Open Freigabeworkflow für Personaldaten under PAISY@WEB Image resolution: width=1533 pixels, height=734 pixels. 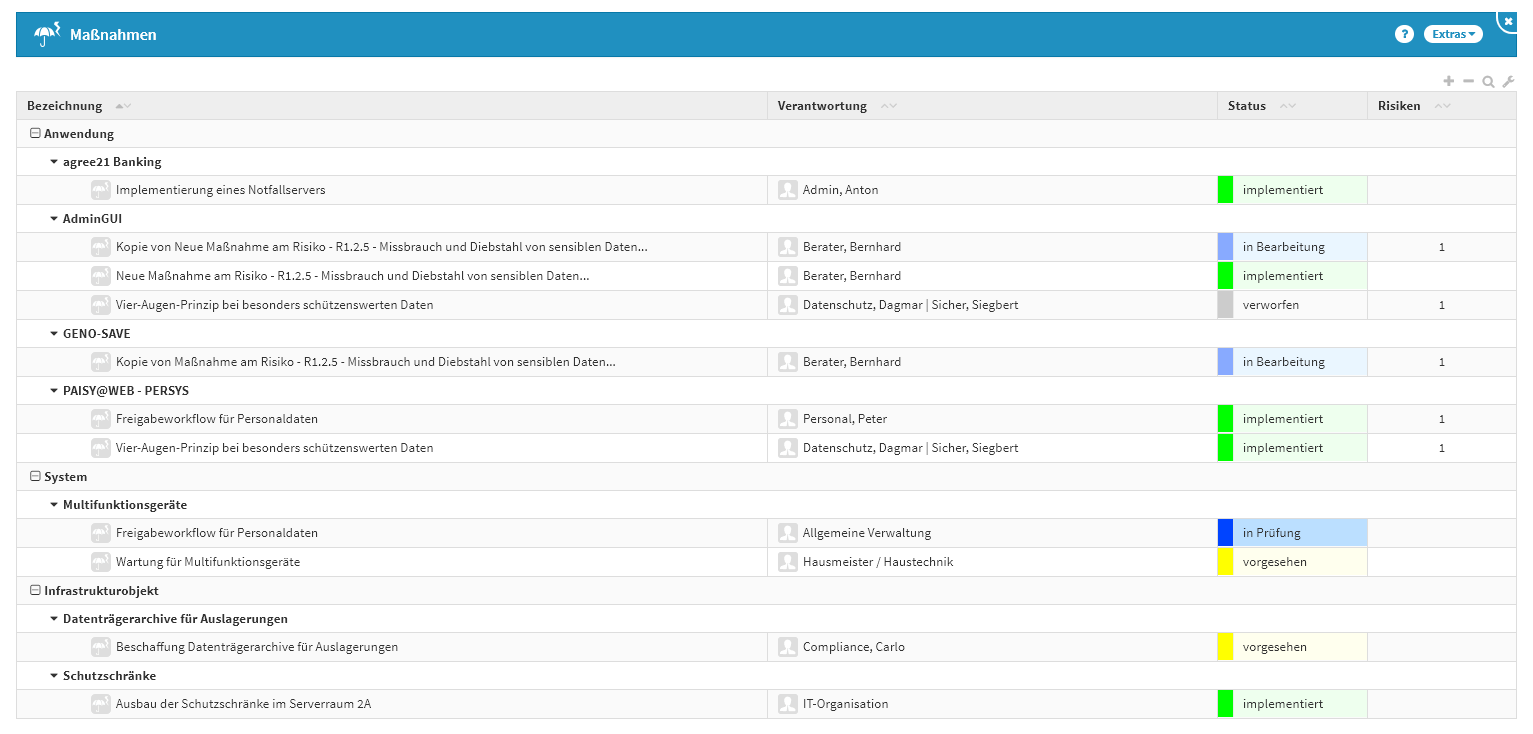coord(217,419)
